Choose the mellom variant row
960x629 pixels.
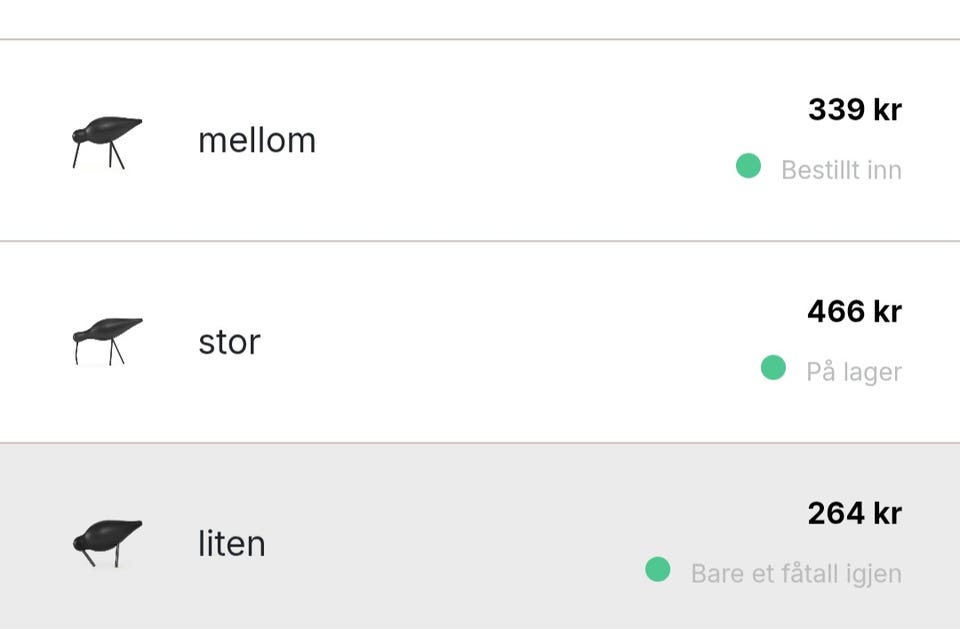pyautogui.click(x=480, y=140)
